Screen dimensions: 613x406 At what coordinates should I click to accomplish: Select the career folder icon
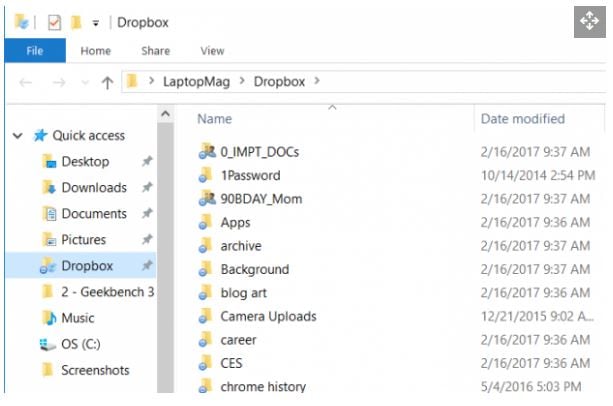(x=205, y=339)
